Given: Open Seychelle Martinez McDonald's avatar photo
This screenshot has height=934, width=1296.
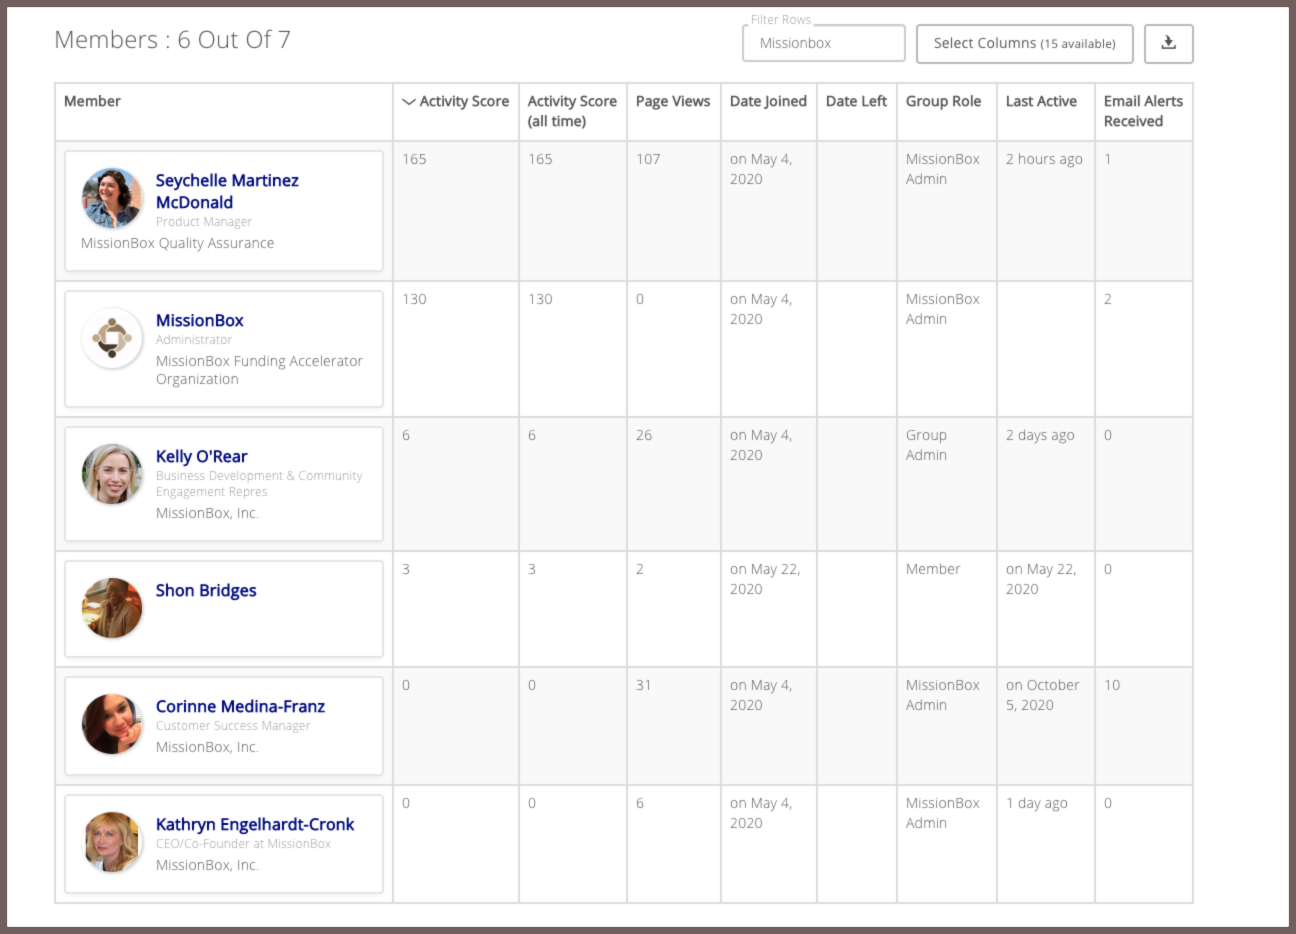Looking at the screenshot, I should tap(112, 198).
